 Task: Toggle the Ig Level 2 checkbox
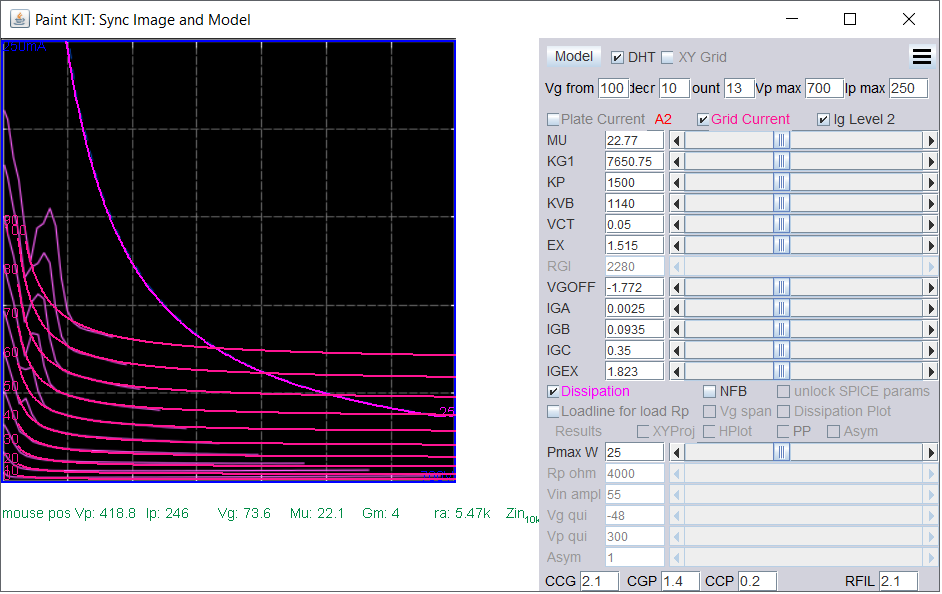[824, 120]
